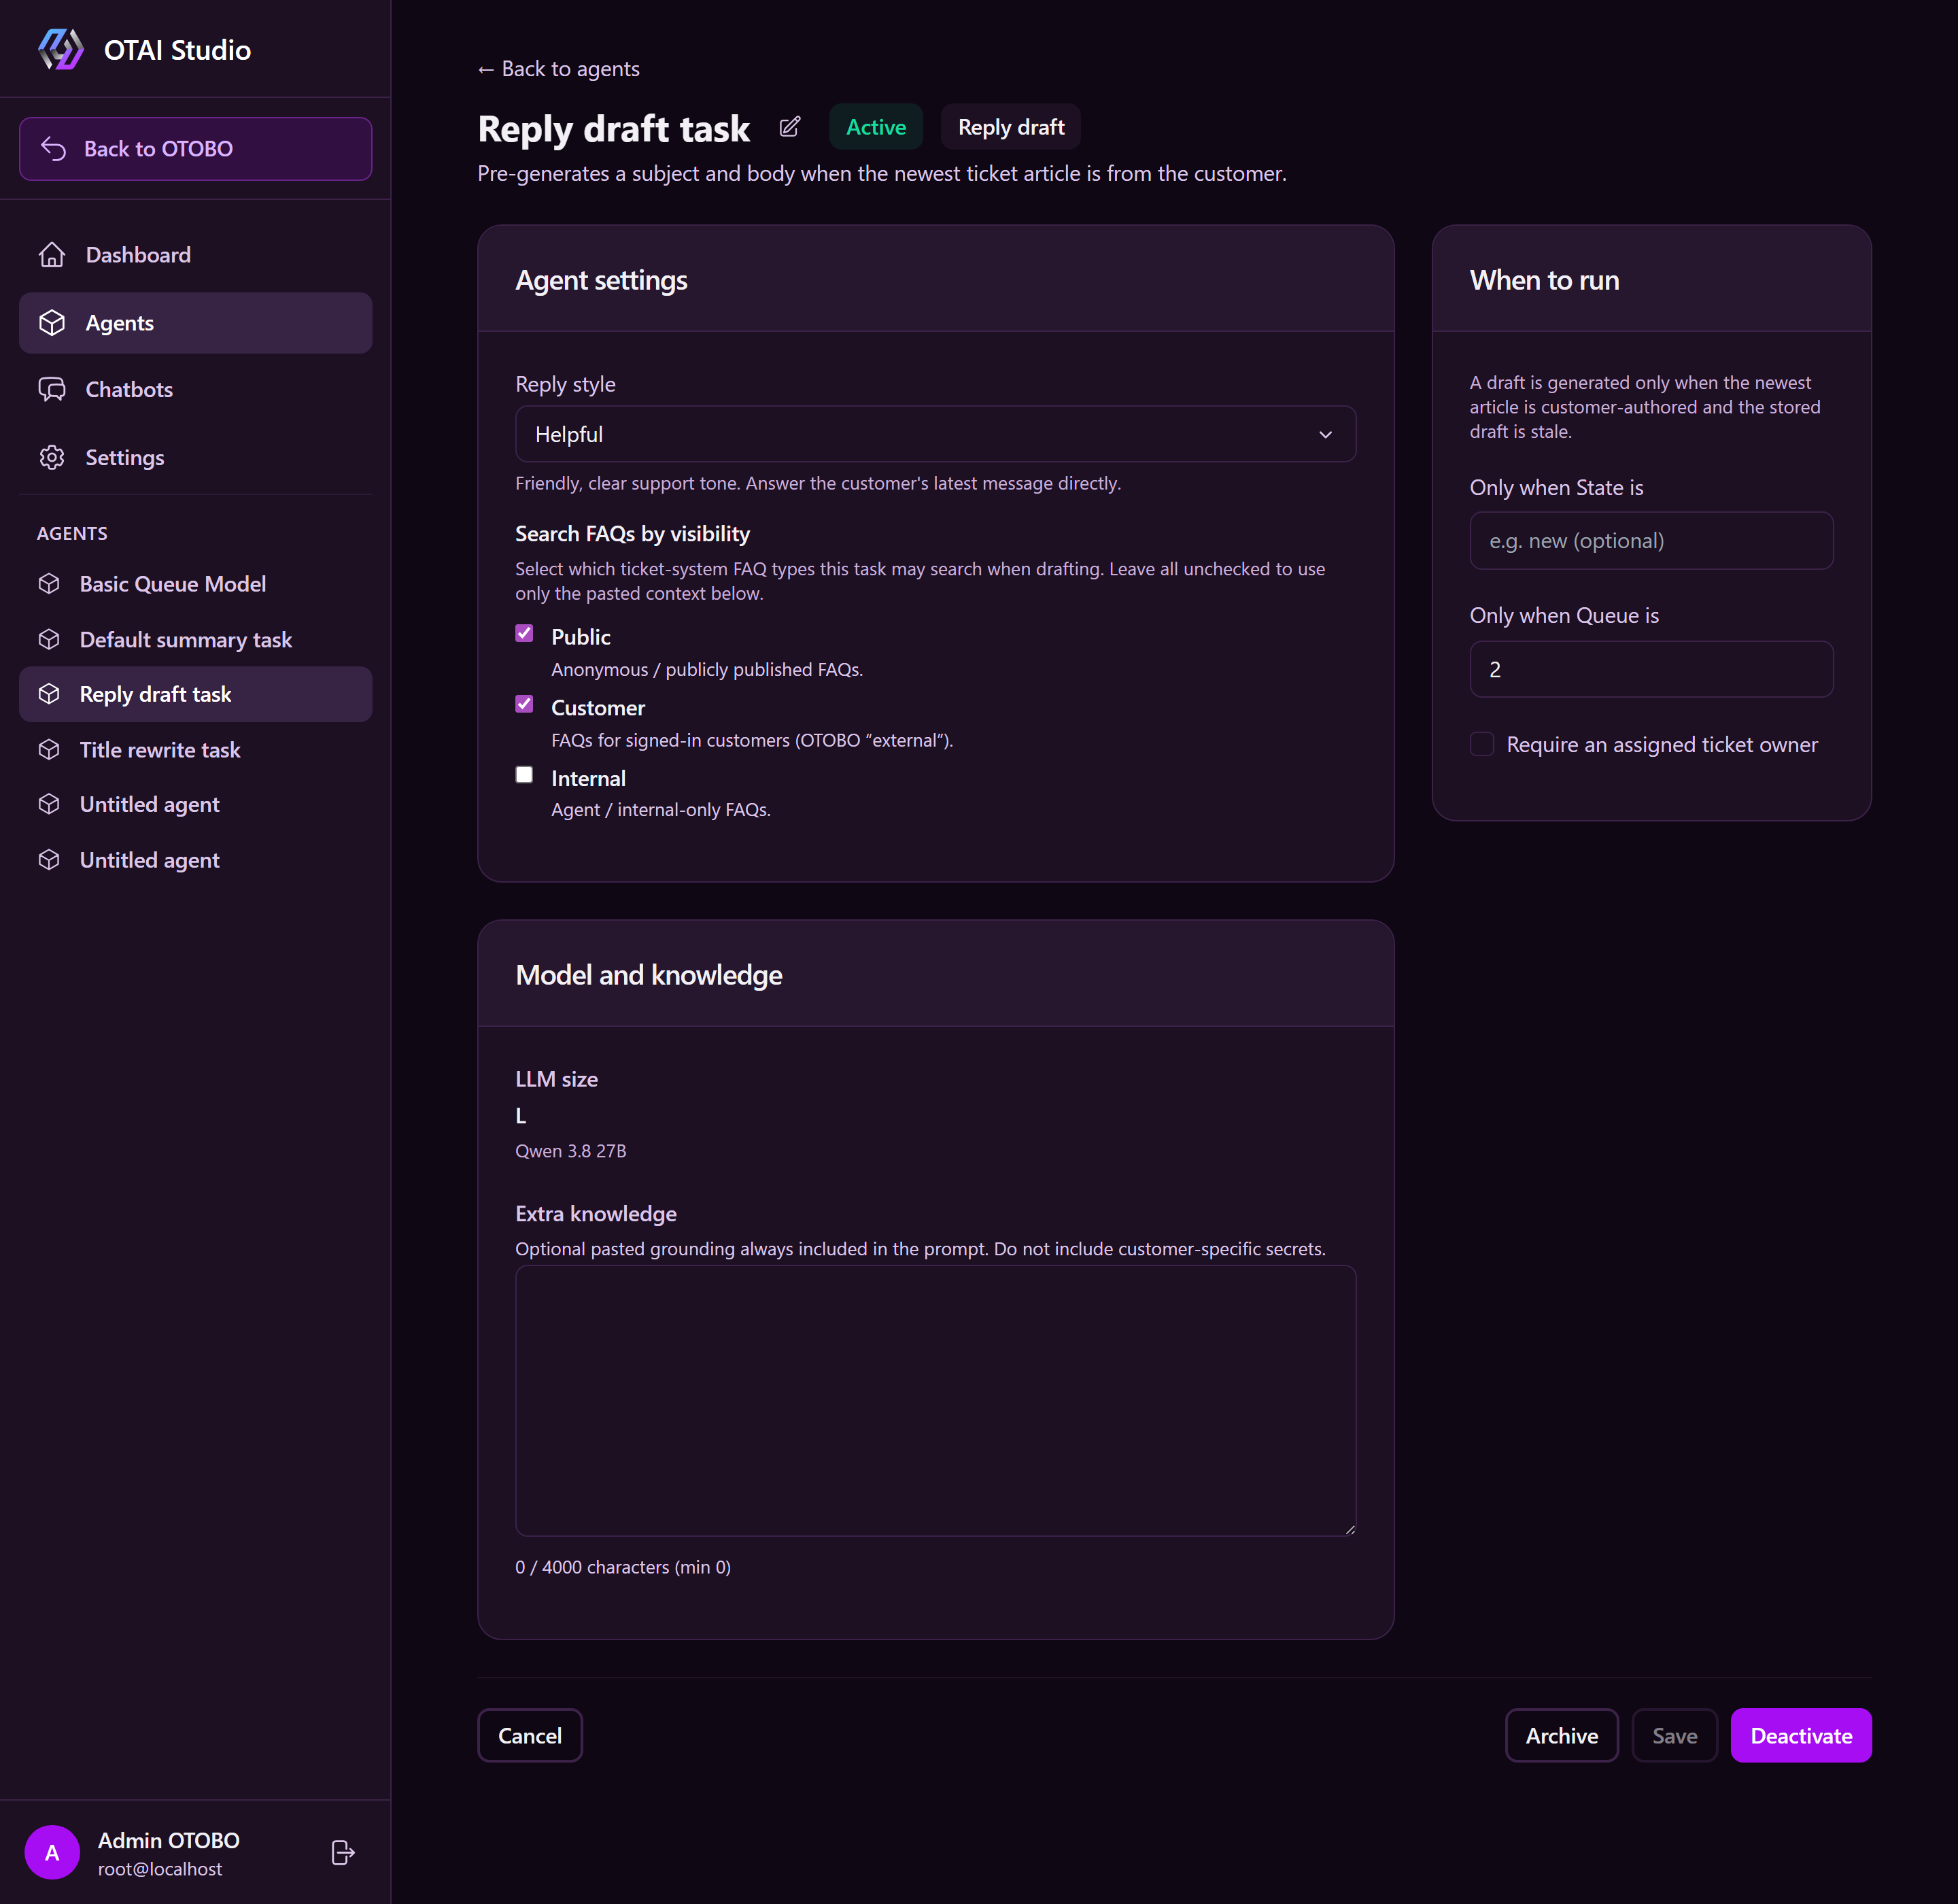This screenshot has width=1958, height=1904.
Task: Open the Default summary task agent
Action: 195,640
